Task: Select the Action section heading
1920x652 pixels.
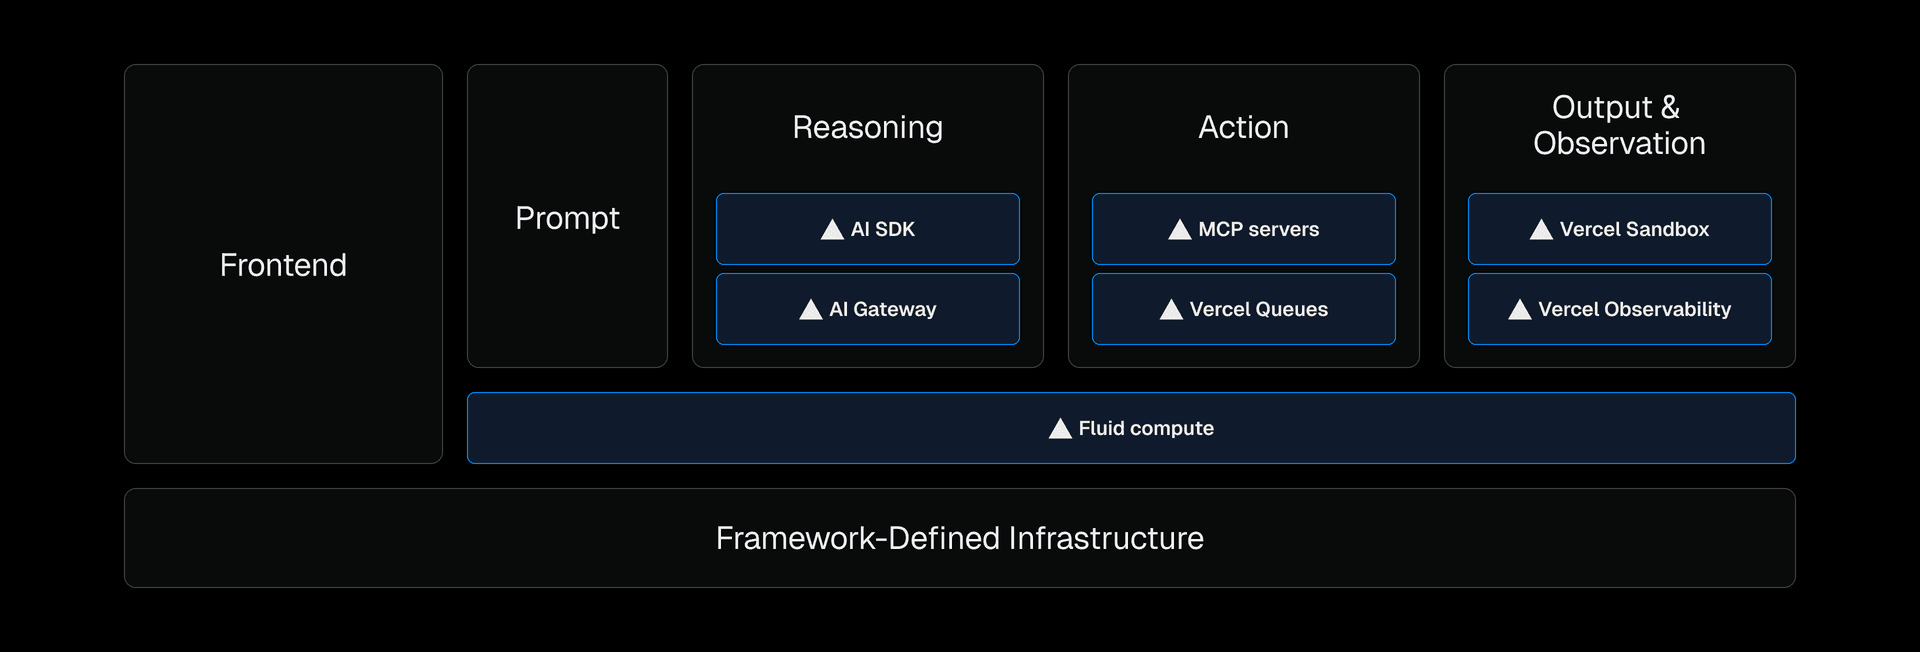Action: (1243, 127)
